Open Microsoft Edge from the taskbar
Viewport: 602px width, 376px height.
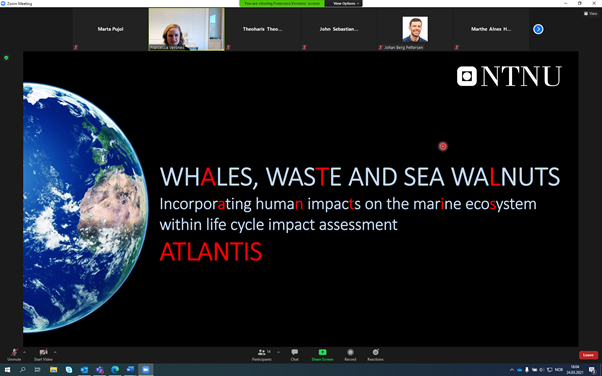tap(115, 370)
